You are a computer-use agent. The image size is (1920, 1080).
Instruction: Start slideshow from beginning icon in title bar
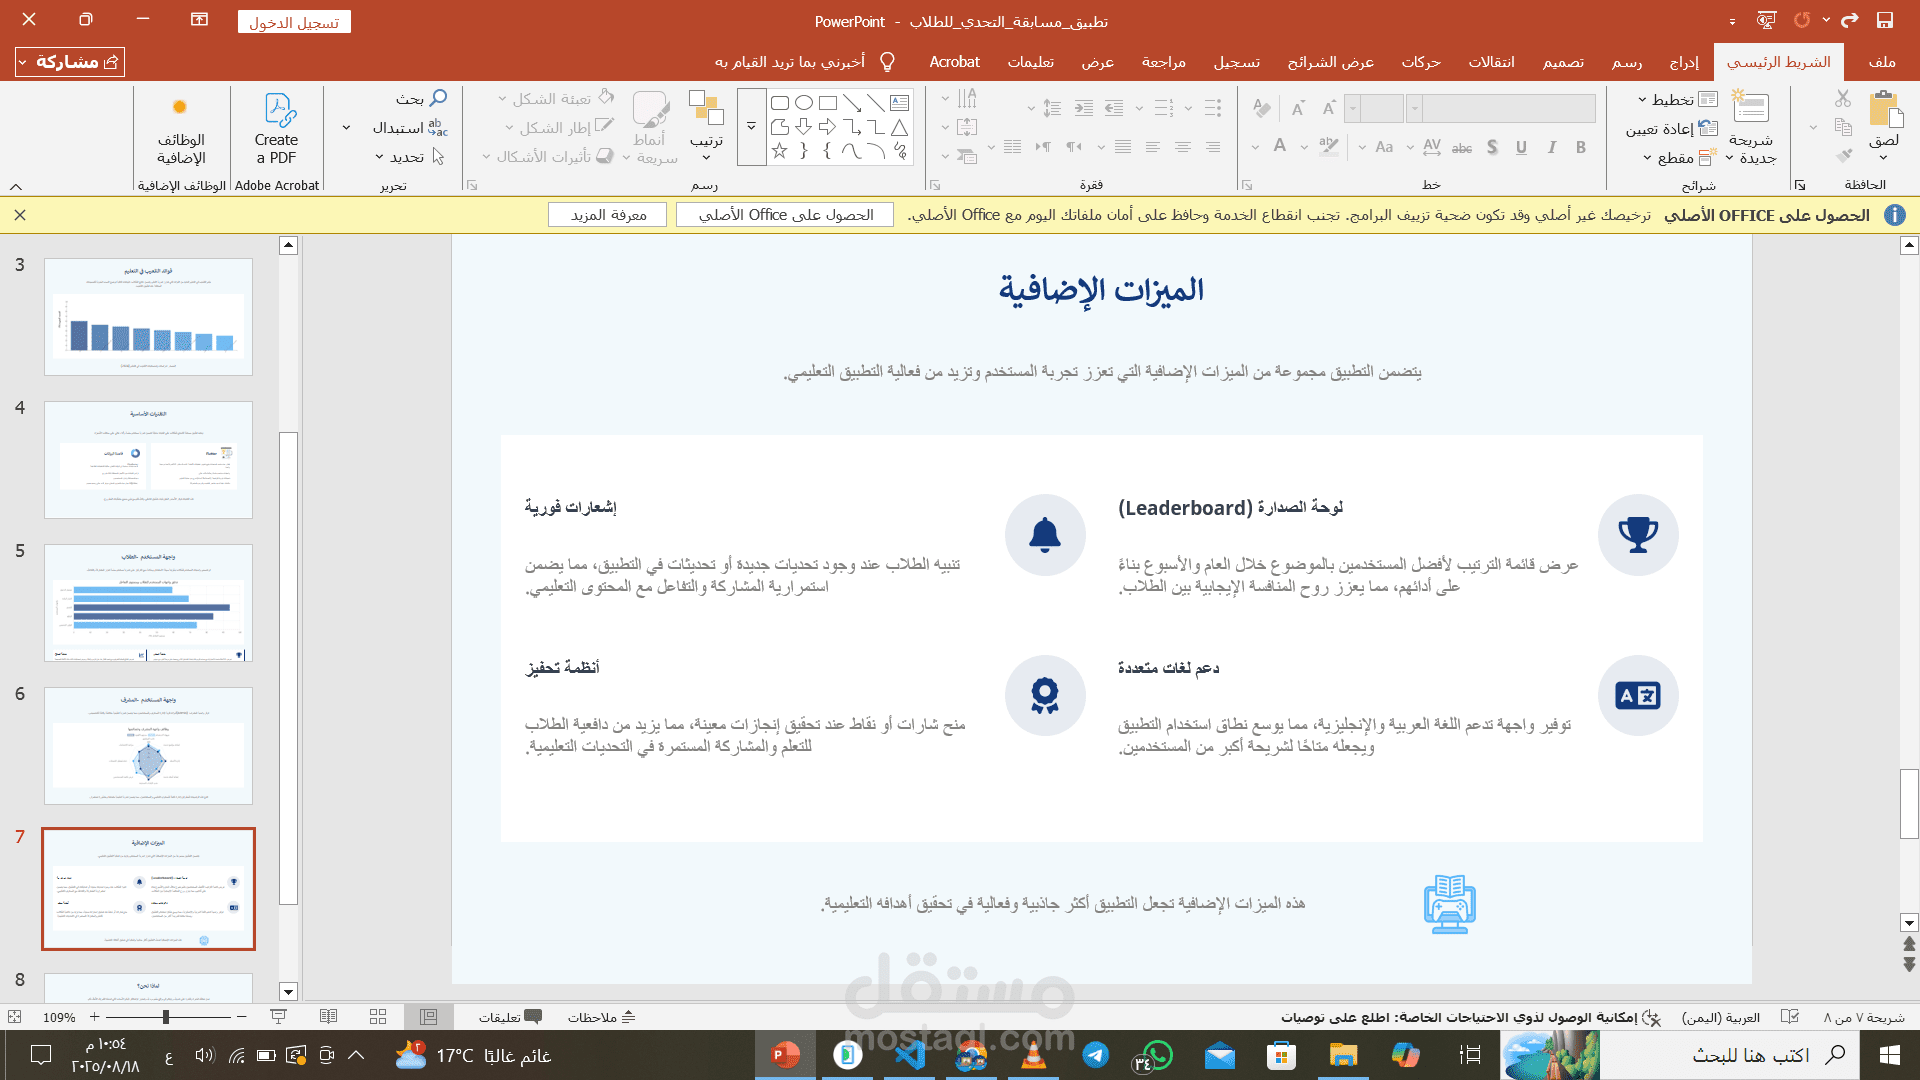[x=1767, y=20]
